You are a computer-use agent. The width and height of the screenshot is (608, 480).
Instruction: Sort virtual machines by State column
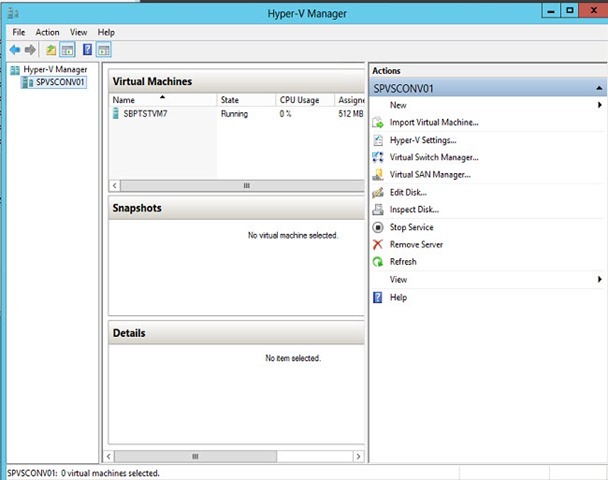[246, 100]
